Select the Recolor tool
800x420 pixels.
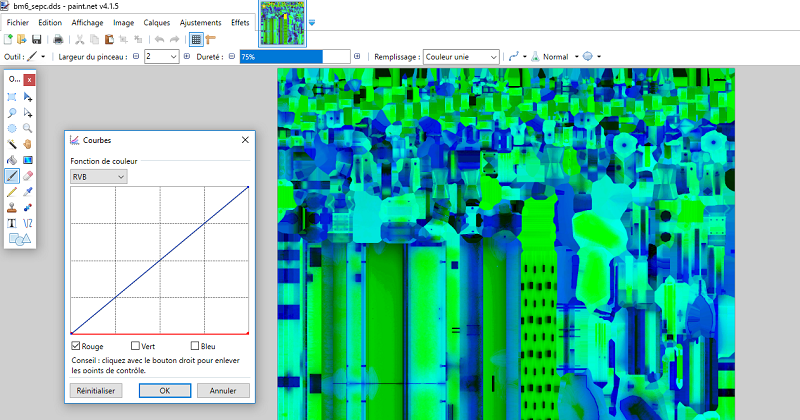pyautogui.click(x=28, y=208)
